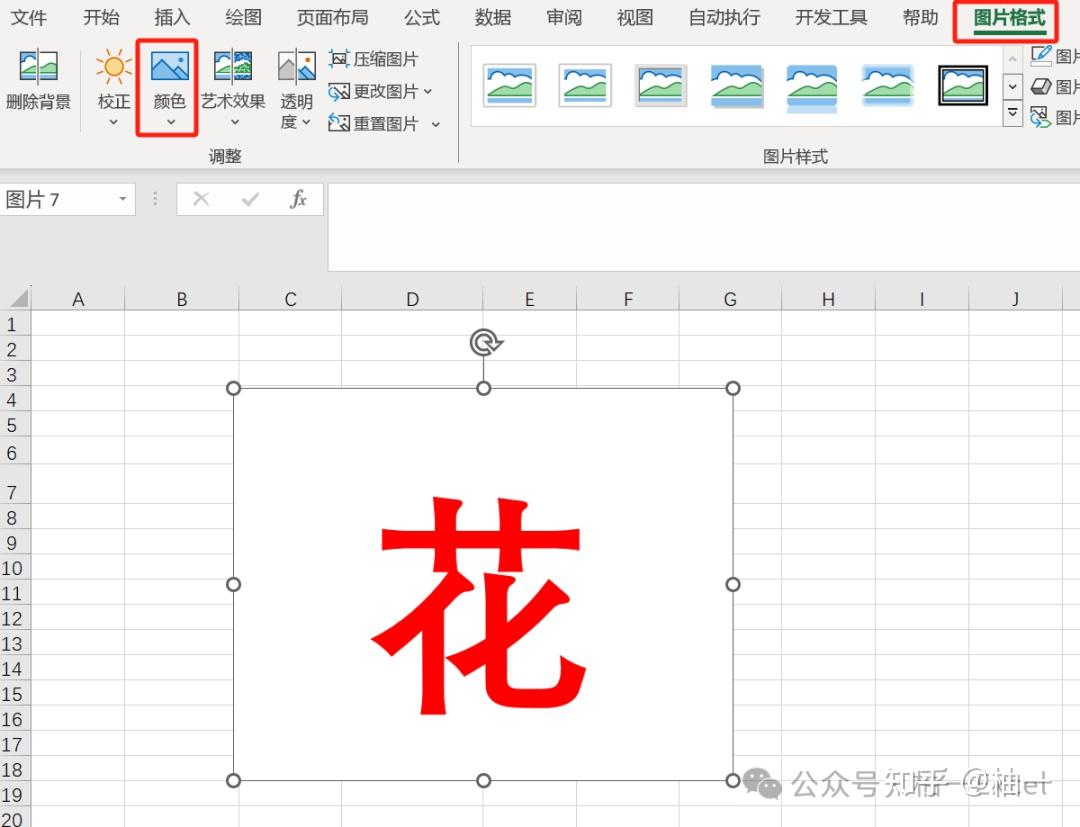Expand the 重置图片 dropdown arrow
1080x827 pixels.
coord(435,124)
